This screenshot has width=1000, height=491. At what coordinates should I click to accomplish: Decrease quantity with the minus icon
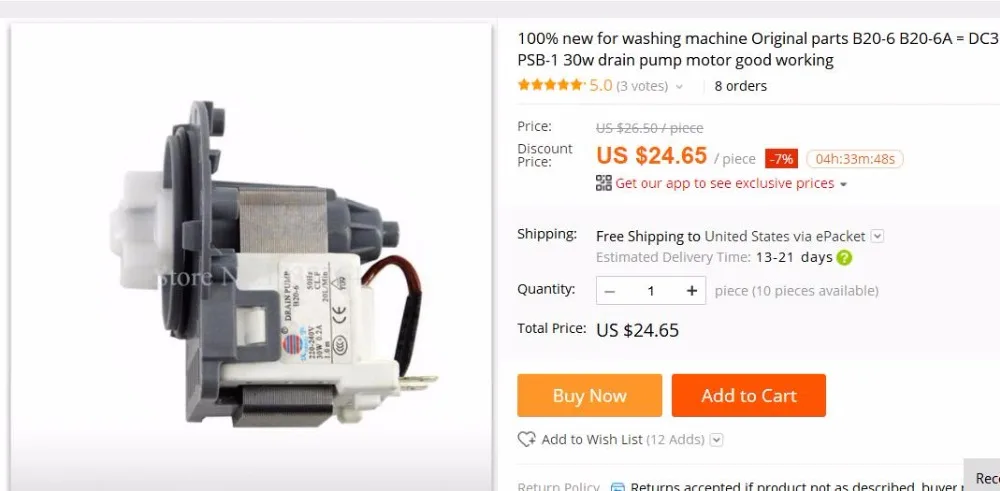(x=610, y=291)
